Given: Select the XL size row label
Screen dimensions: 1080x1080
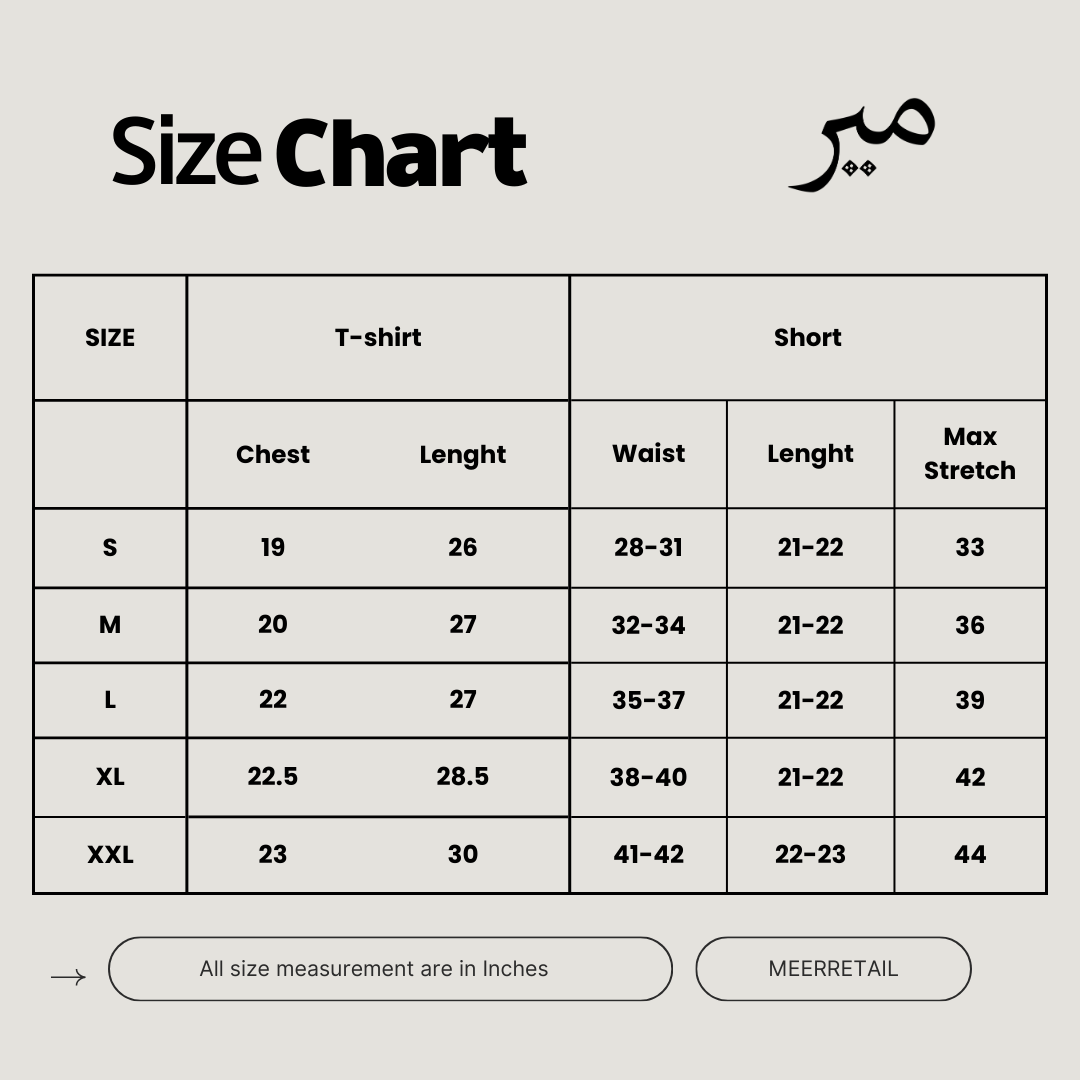Looking at the screenshot, I should point(110,777).
